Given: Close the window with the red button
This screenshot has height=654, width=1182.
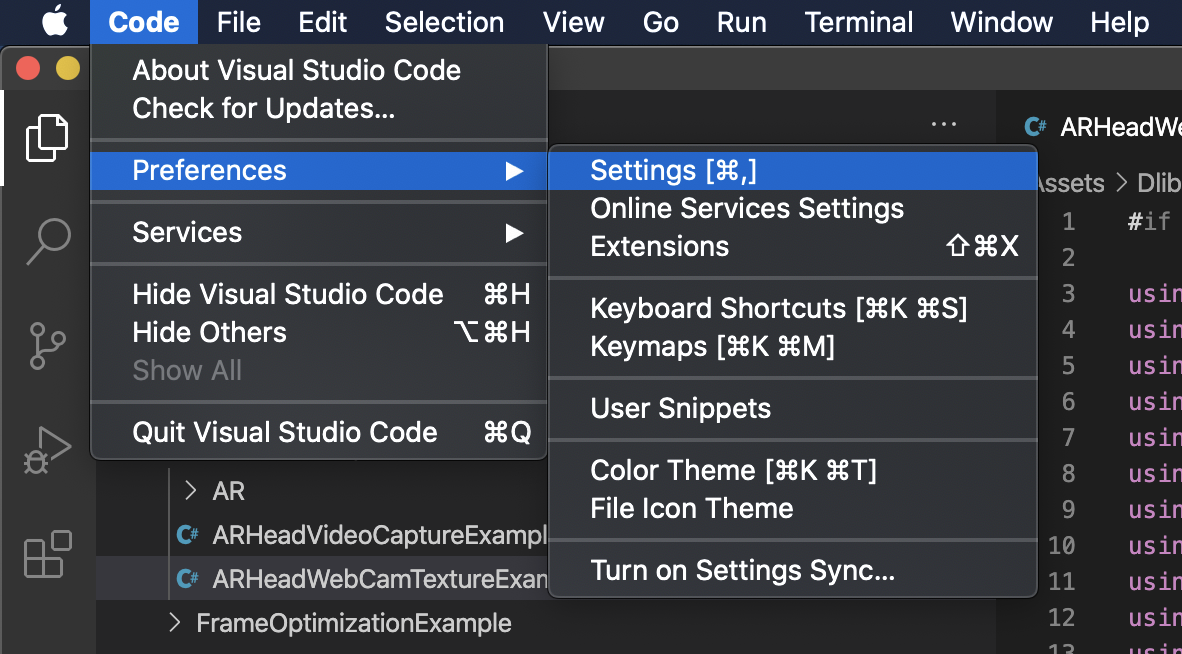Looking at the screenshot, I should point(28,69).
